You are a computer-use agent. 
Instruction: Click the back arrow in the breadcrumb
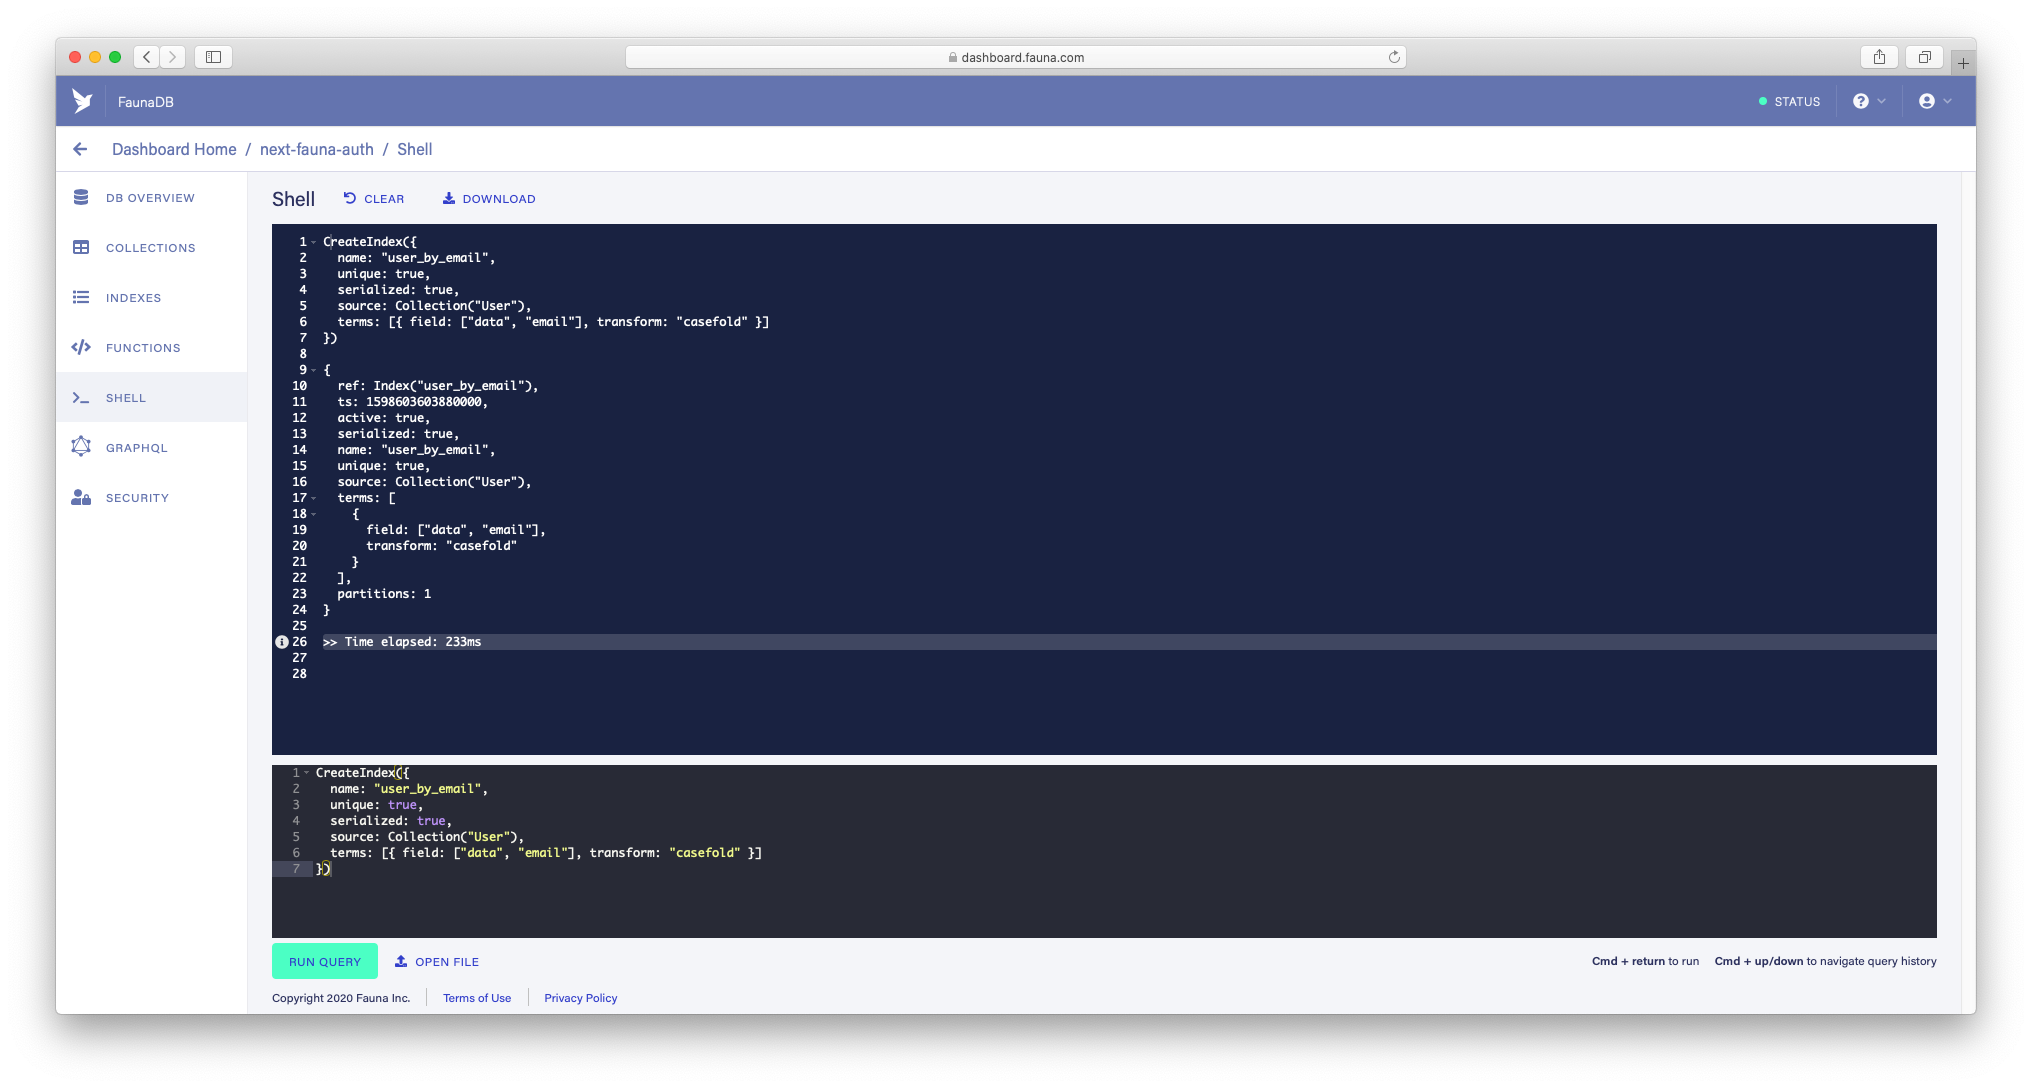80,149
